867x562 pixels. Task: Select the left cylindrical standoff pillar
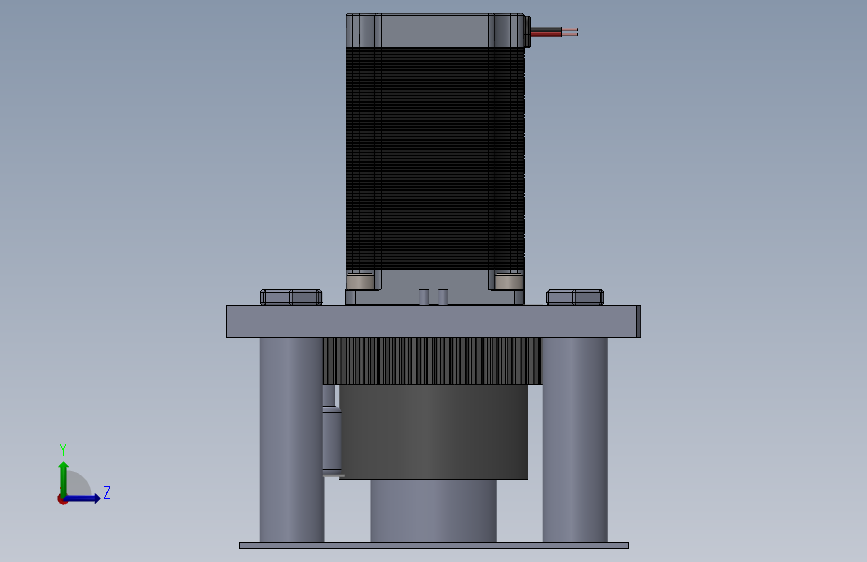tap(291, 440)
